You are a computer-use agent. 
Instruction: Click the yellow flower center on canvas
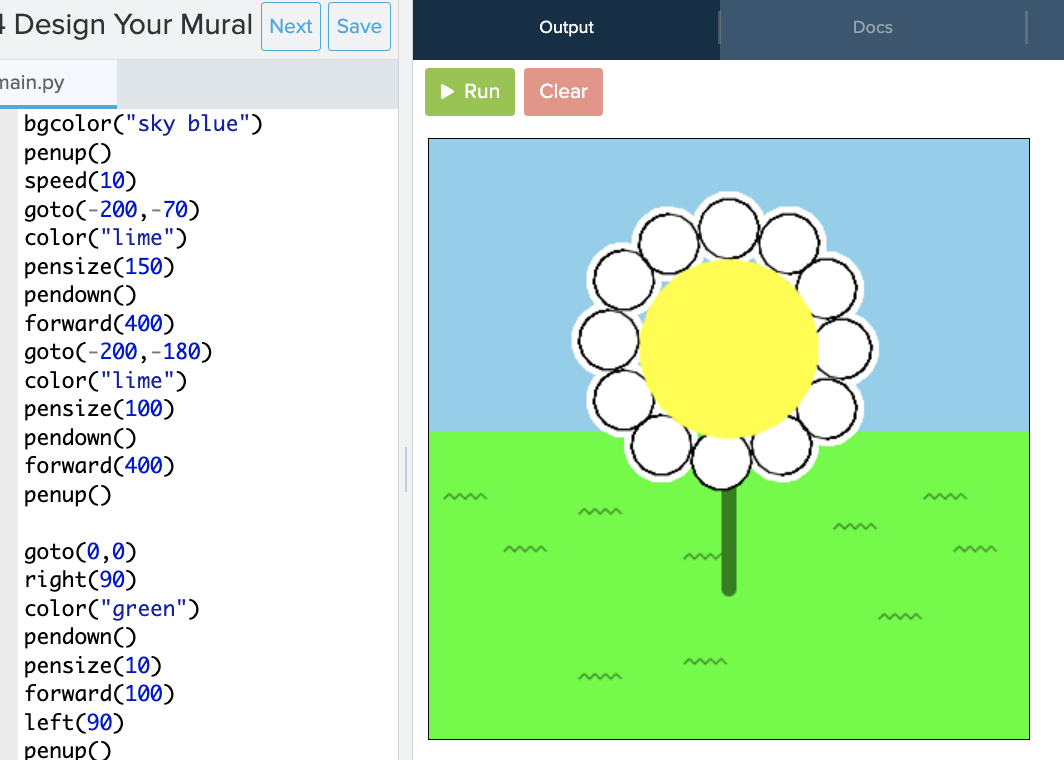[728, 348]
